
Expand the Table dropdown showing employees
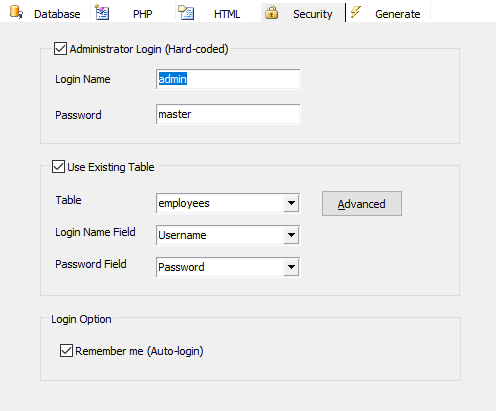click(x=291, y=203)
